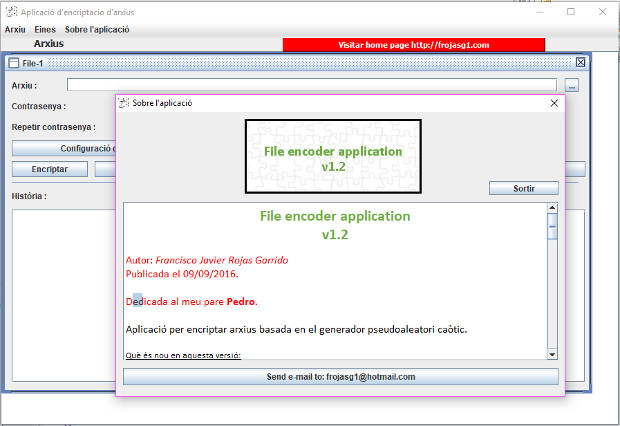620x426 pixels.
Task: Click the Sortir button
Action: [524, 188]
